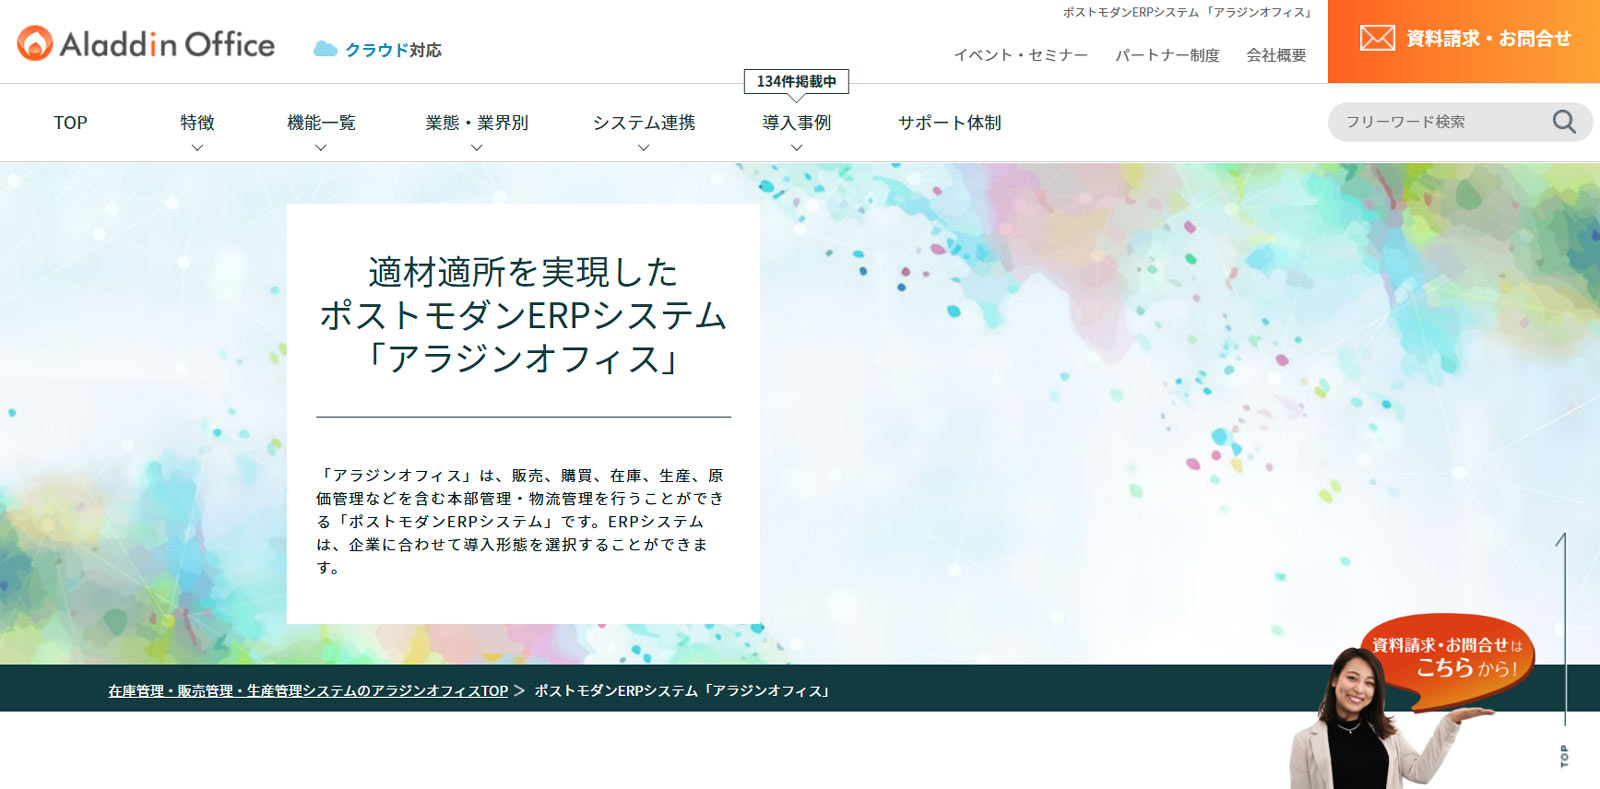This screenshot has height=789, width=1600.
Task: Expand the システム連携 menu chevron
Action: (644, 148)
